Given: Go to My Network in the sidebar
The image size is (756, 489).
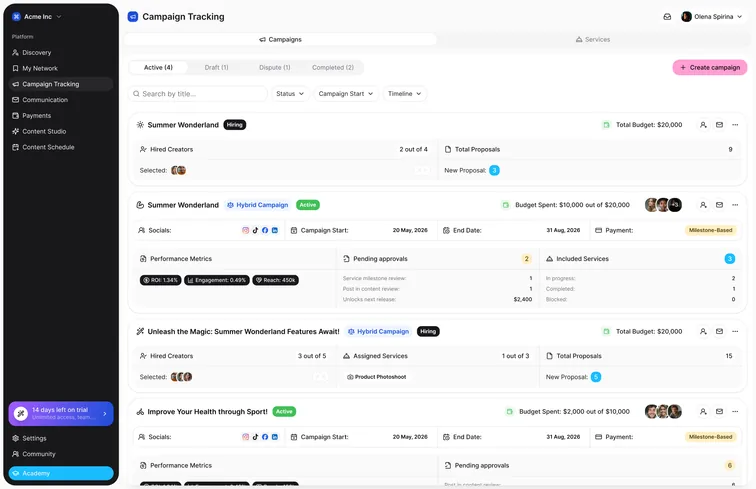Looking at the screenshot, I should coord(61,68).
